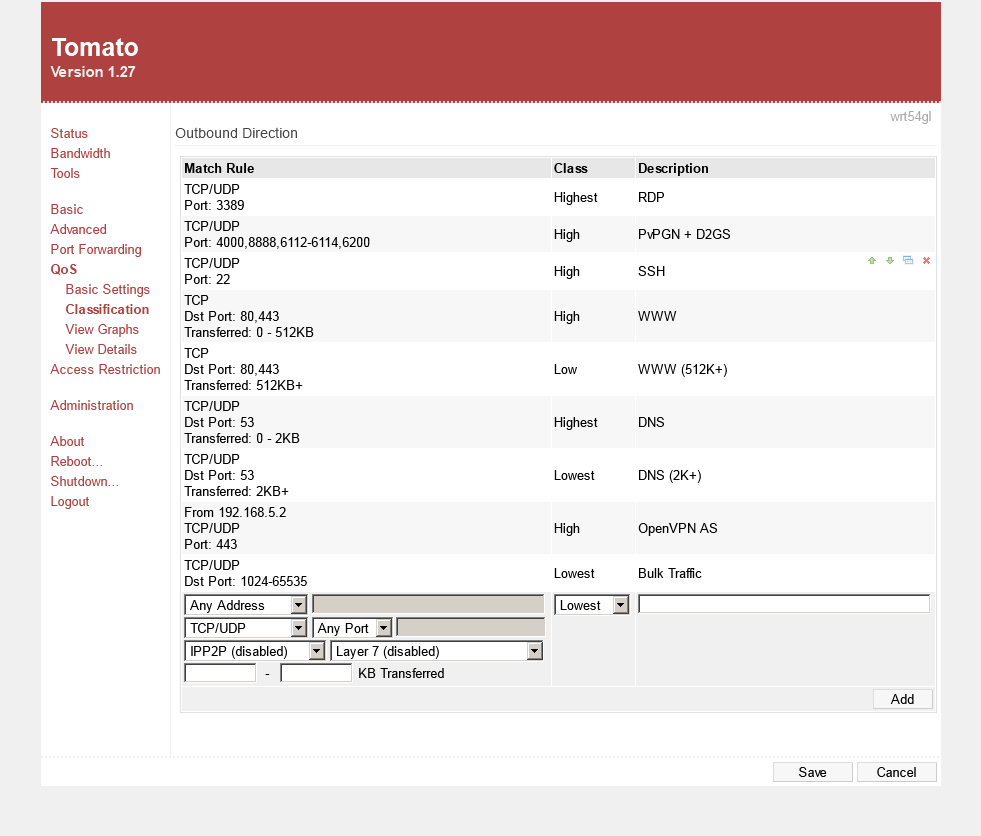Open the Any Address dropdown
The height and width of the screenshot is (836, 981).
pyautogui.click(x=246, y=605)
